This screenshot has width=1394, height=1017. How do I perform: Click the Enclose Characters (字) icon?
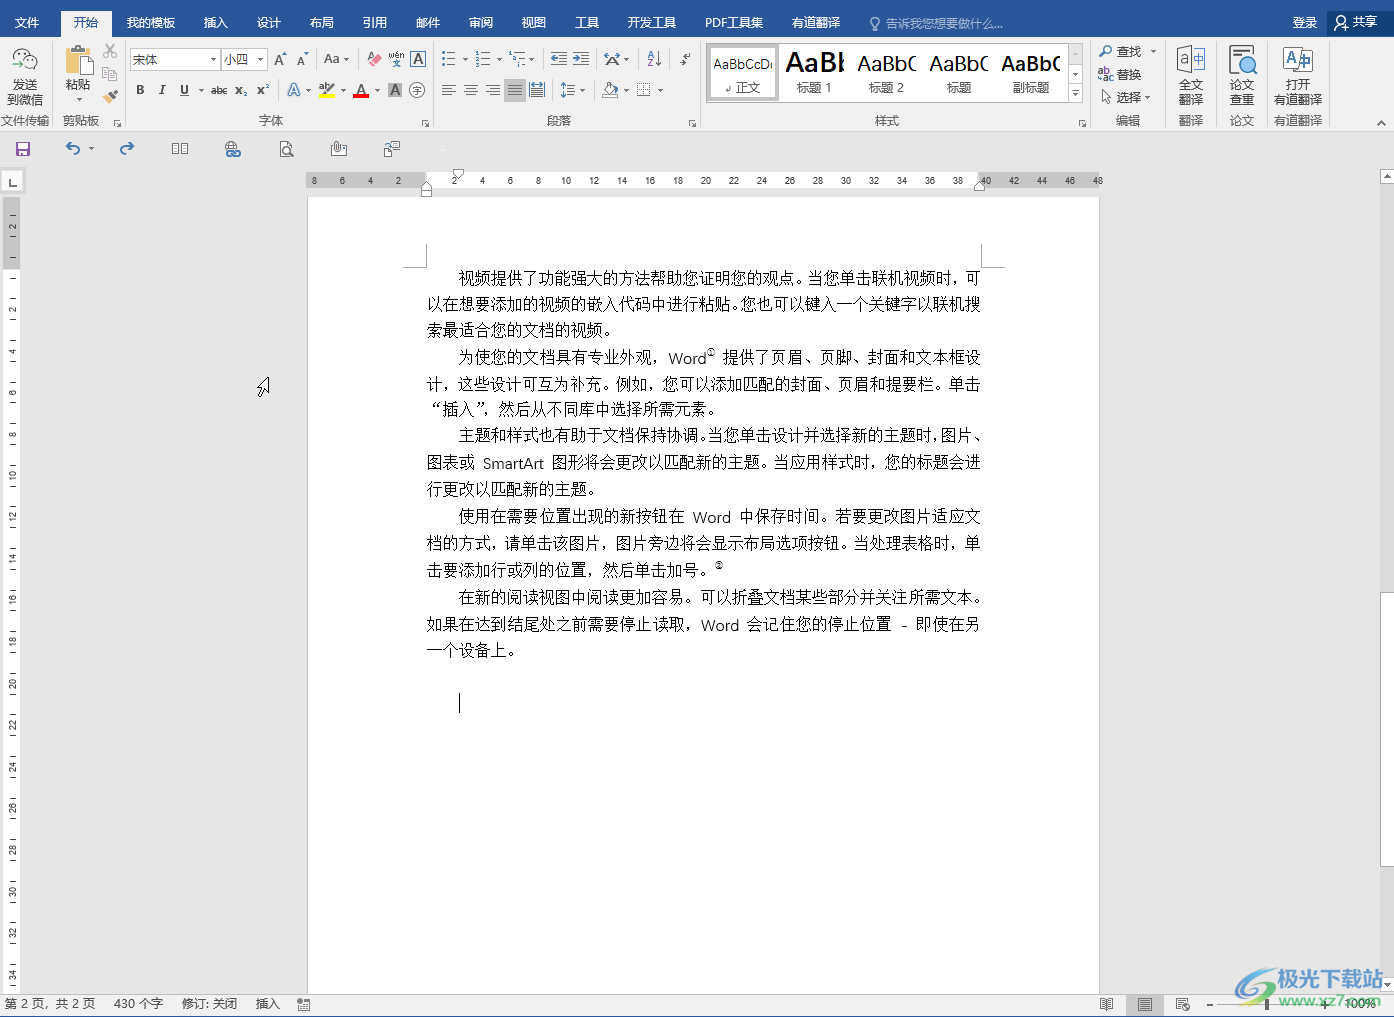pos(417,90)
